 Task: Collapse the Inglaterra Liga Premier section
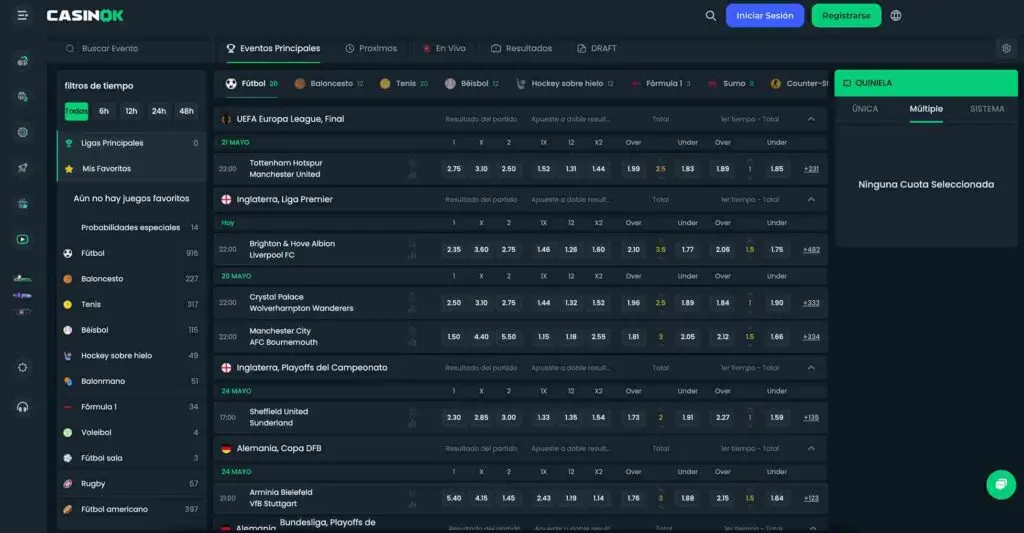(811, 199)
